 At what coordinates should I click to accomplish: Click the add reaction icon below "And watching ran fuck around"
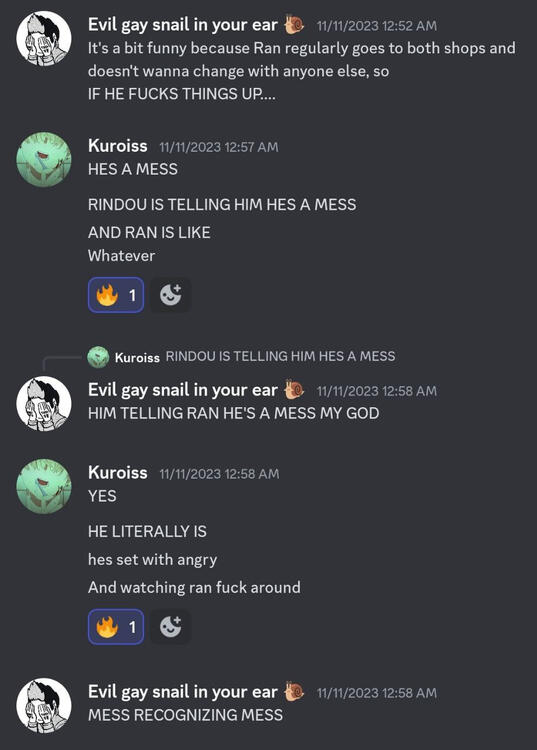[171, 627]
